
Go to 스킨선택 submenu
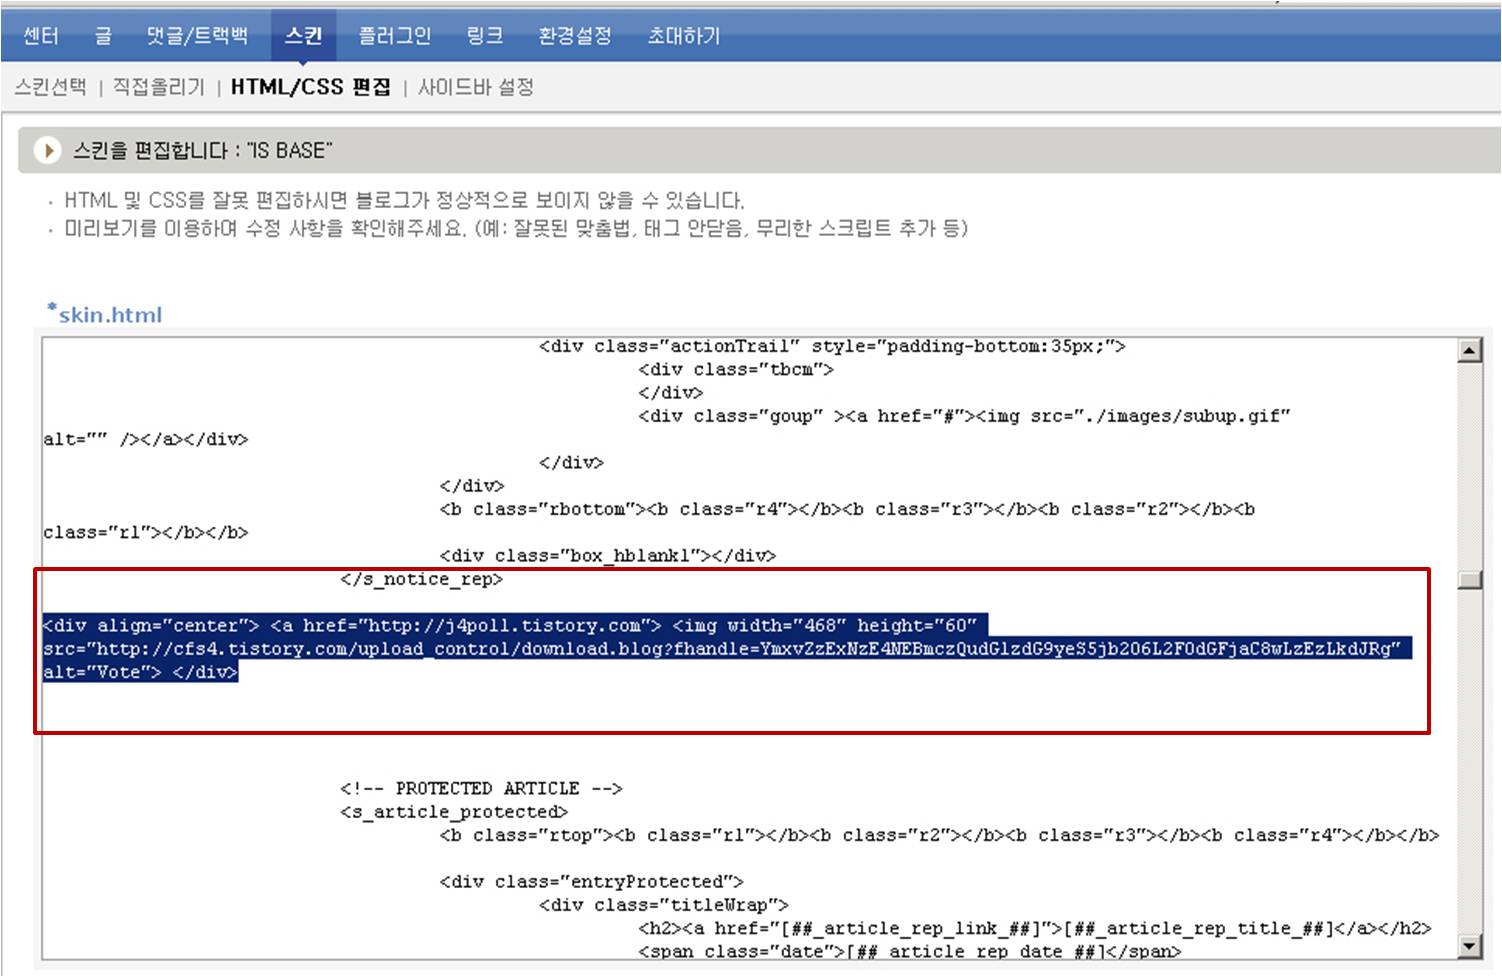[51, 87]
